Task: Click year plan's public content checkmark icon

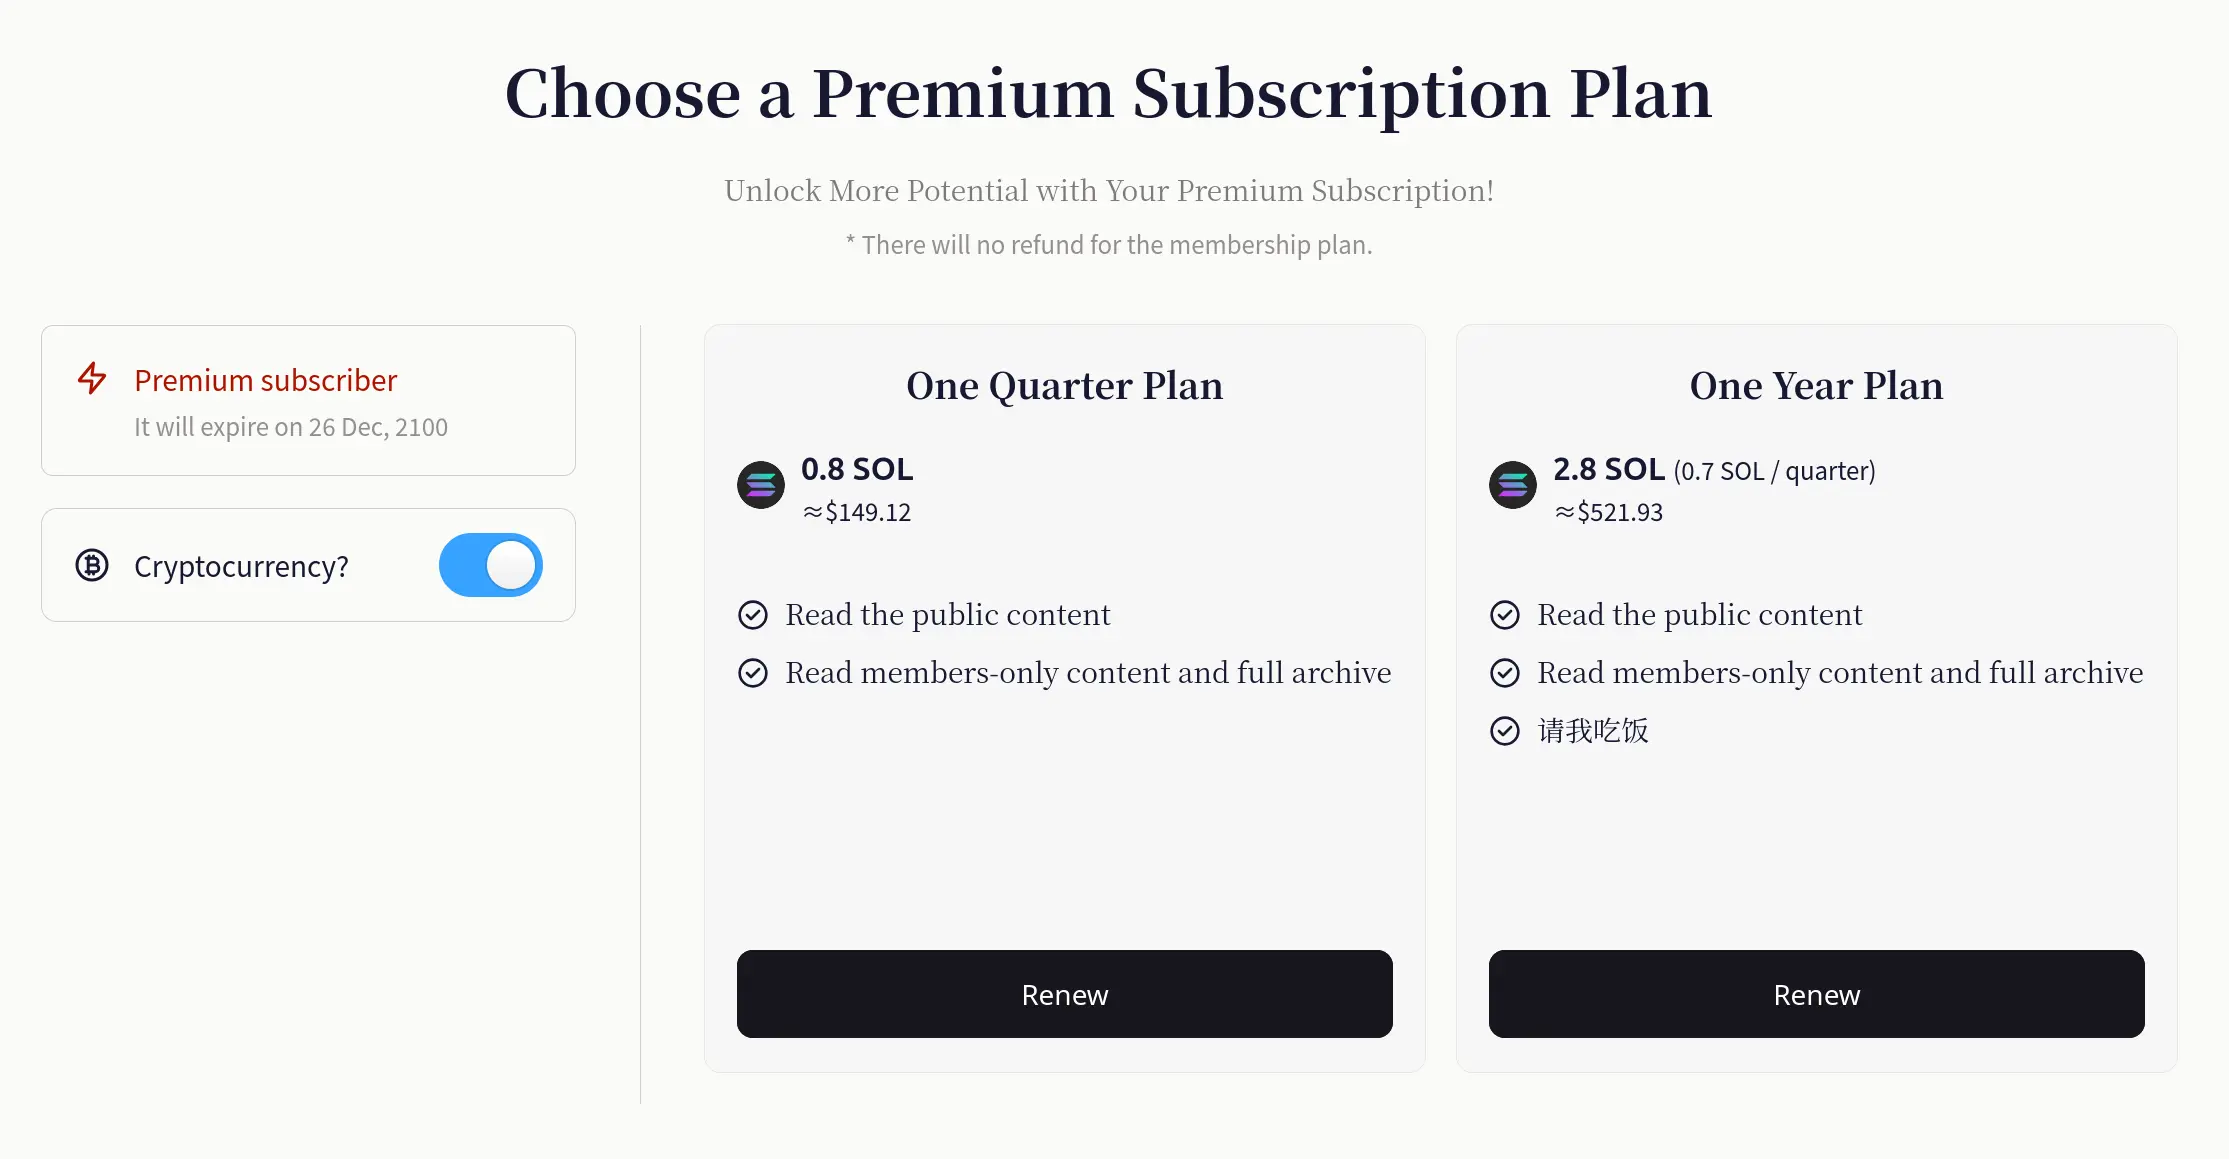Action: 1505,615
